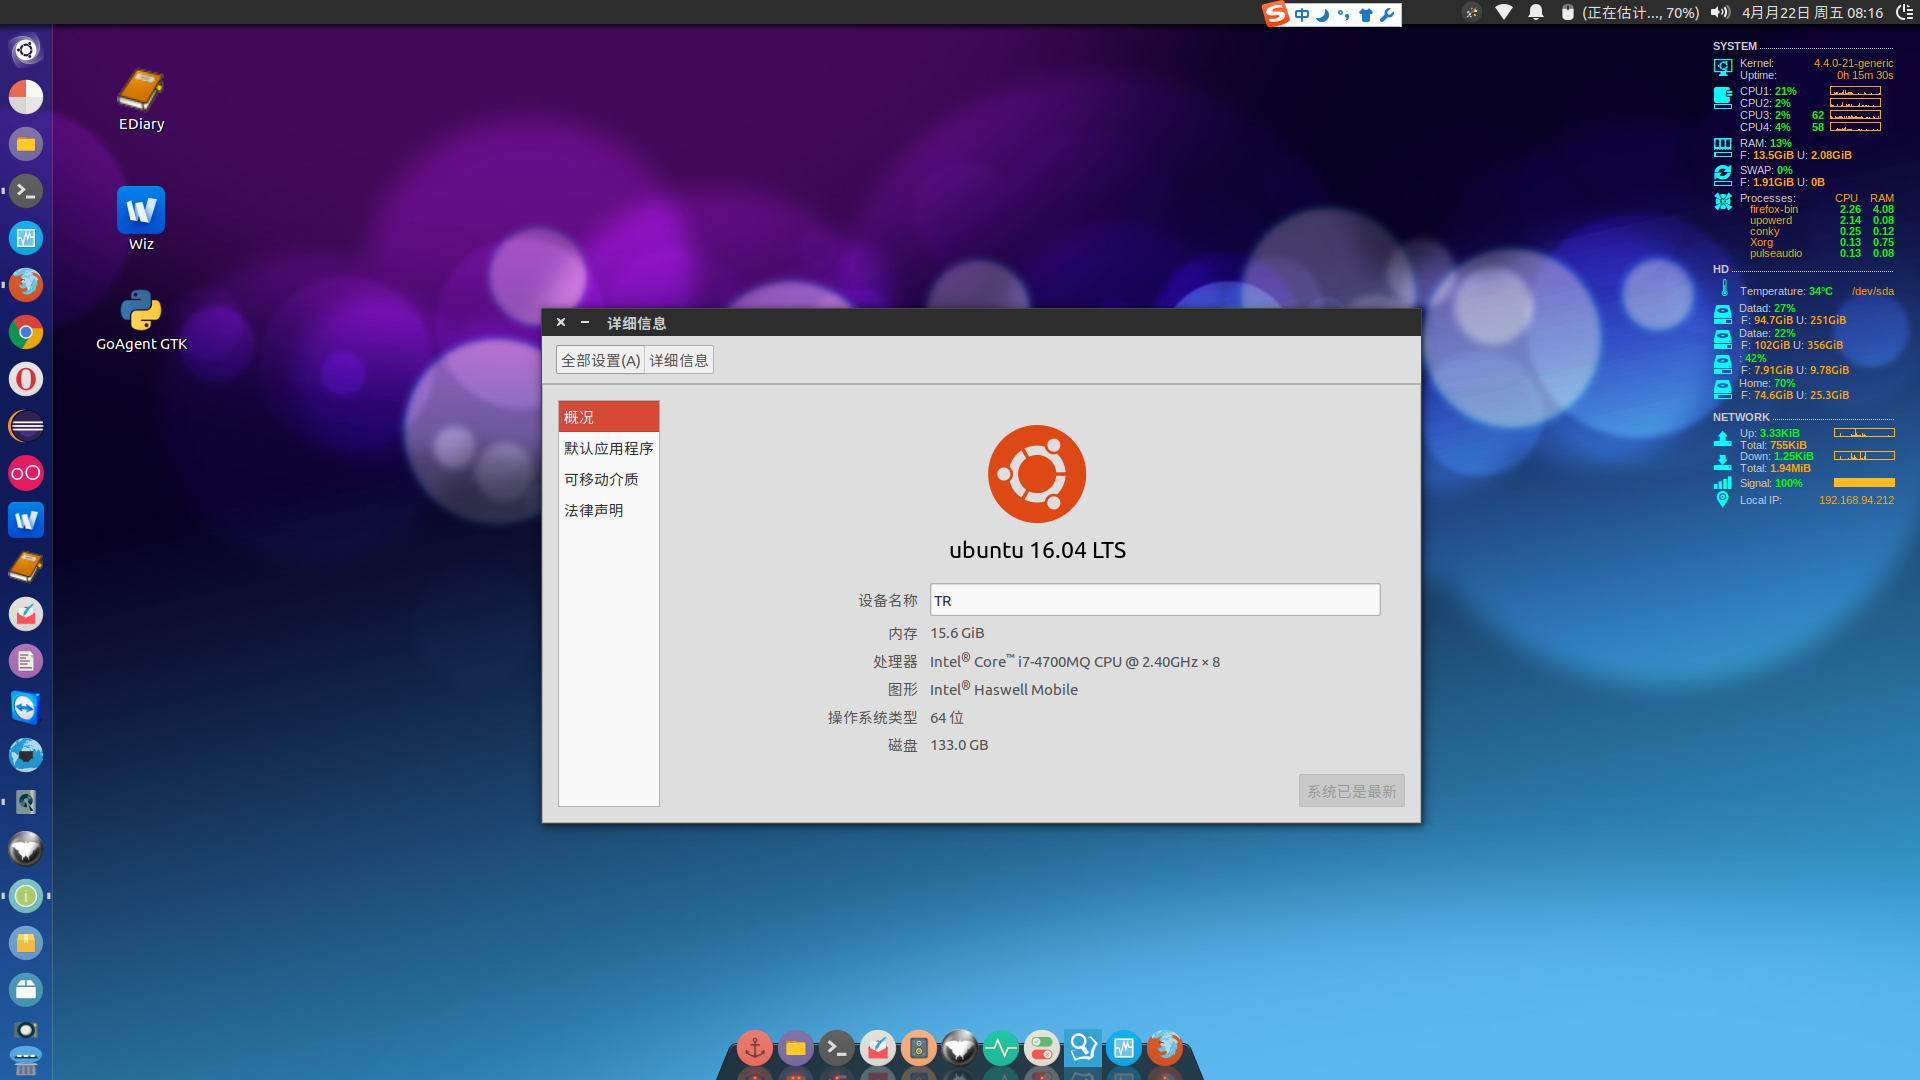Click the anchor icon in the bottom dock
The width and height of the screenshot is (1920, 1080).
755,1048
